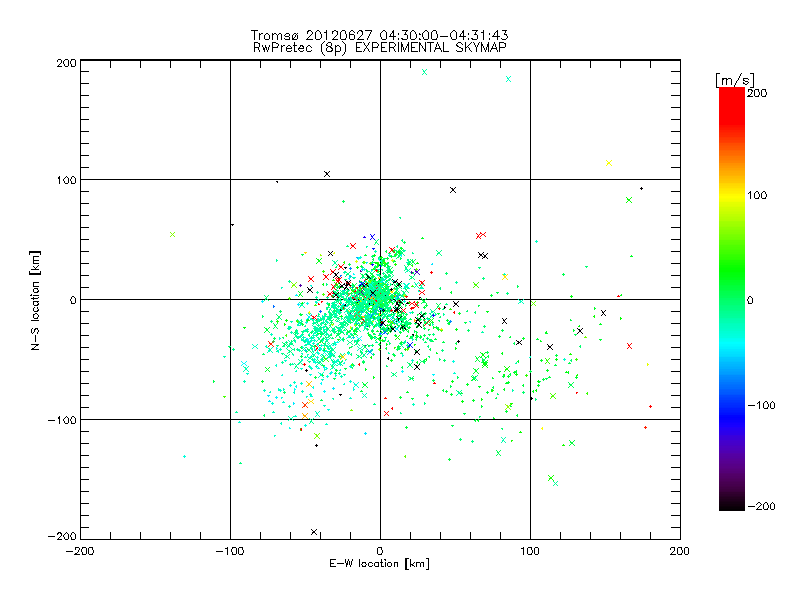The height and width of the screenshot is (600, 800).
Task: Click the y-axis tick label '200' at top left
Action: tap(66, 63)
